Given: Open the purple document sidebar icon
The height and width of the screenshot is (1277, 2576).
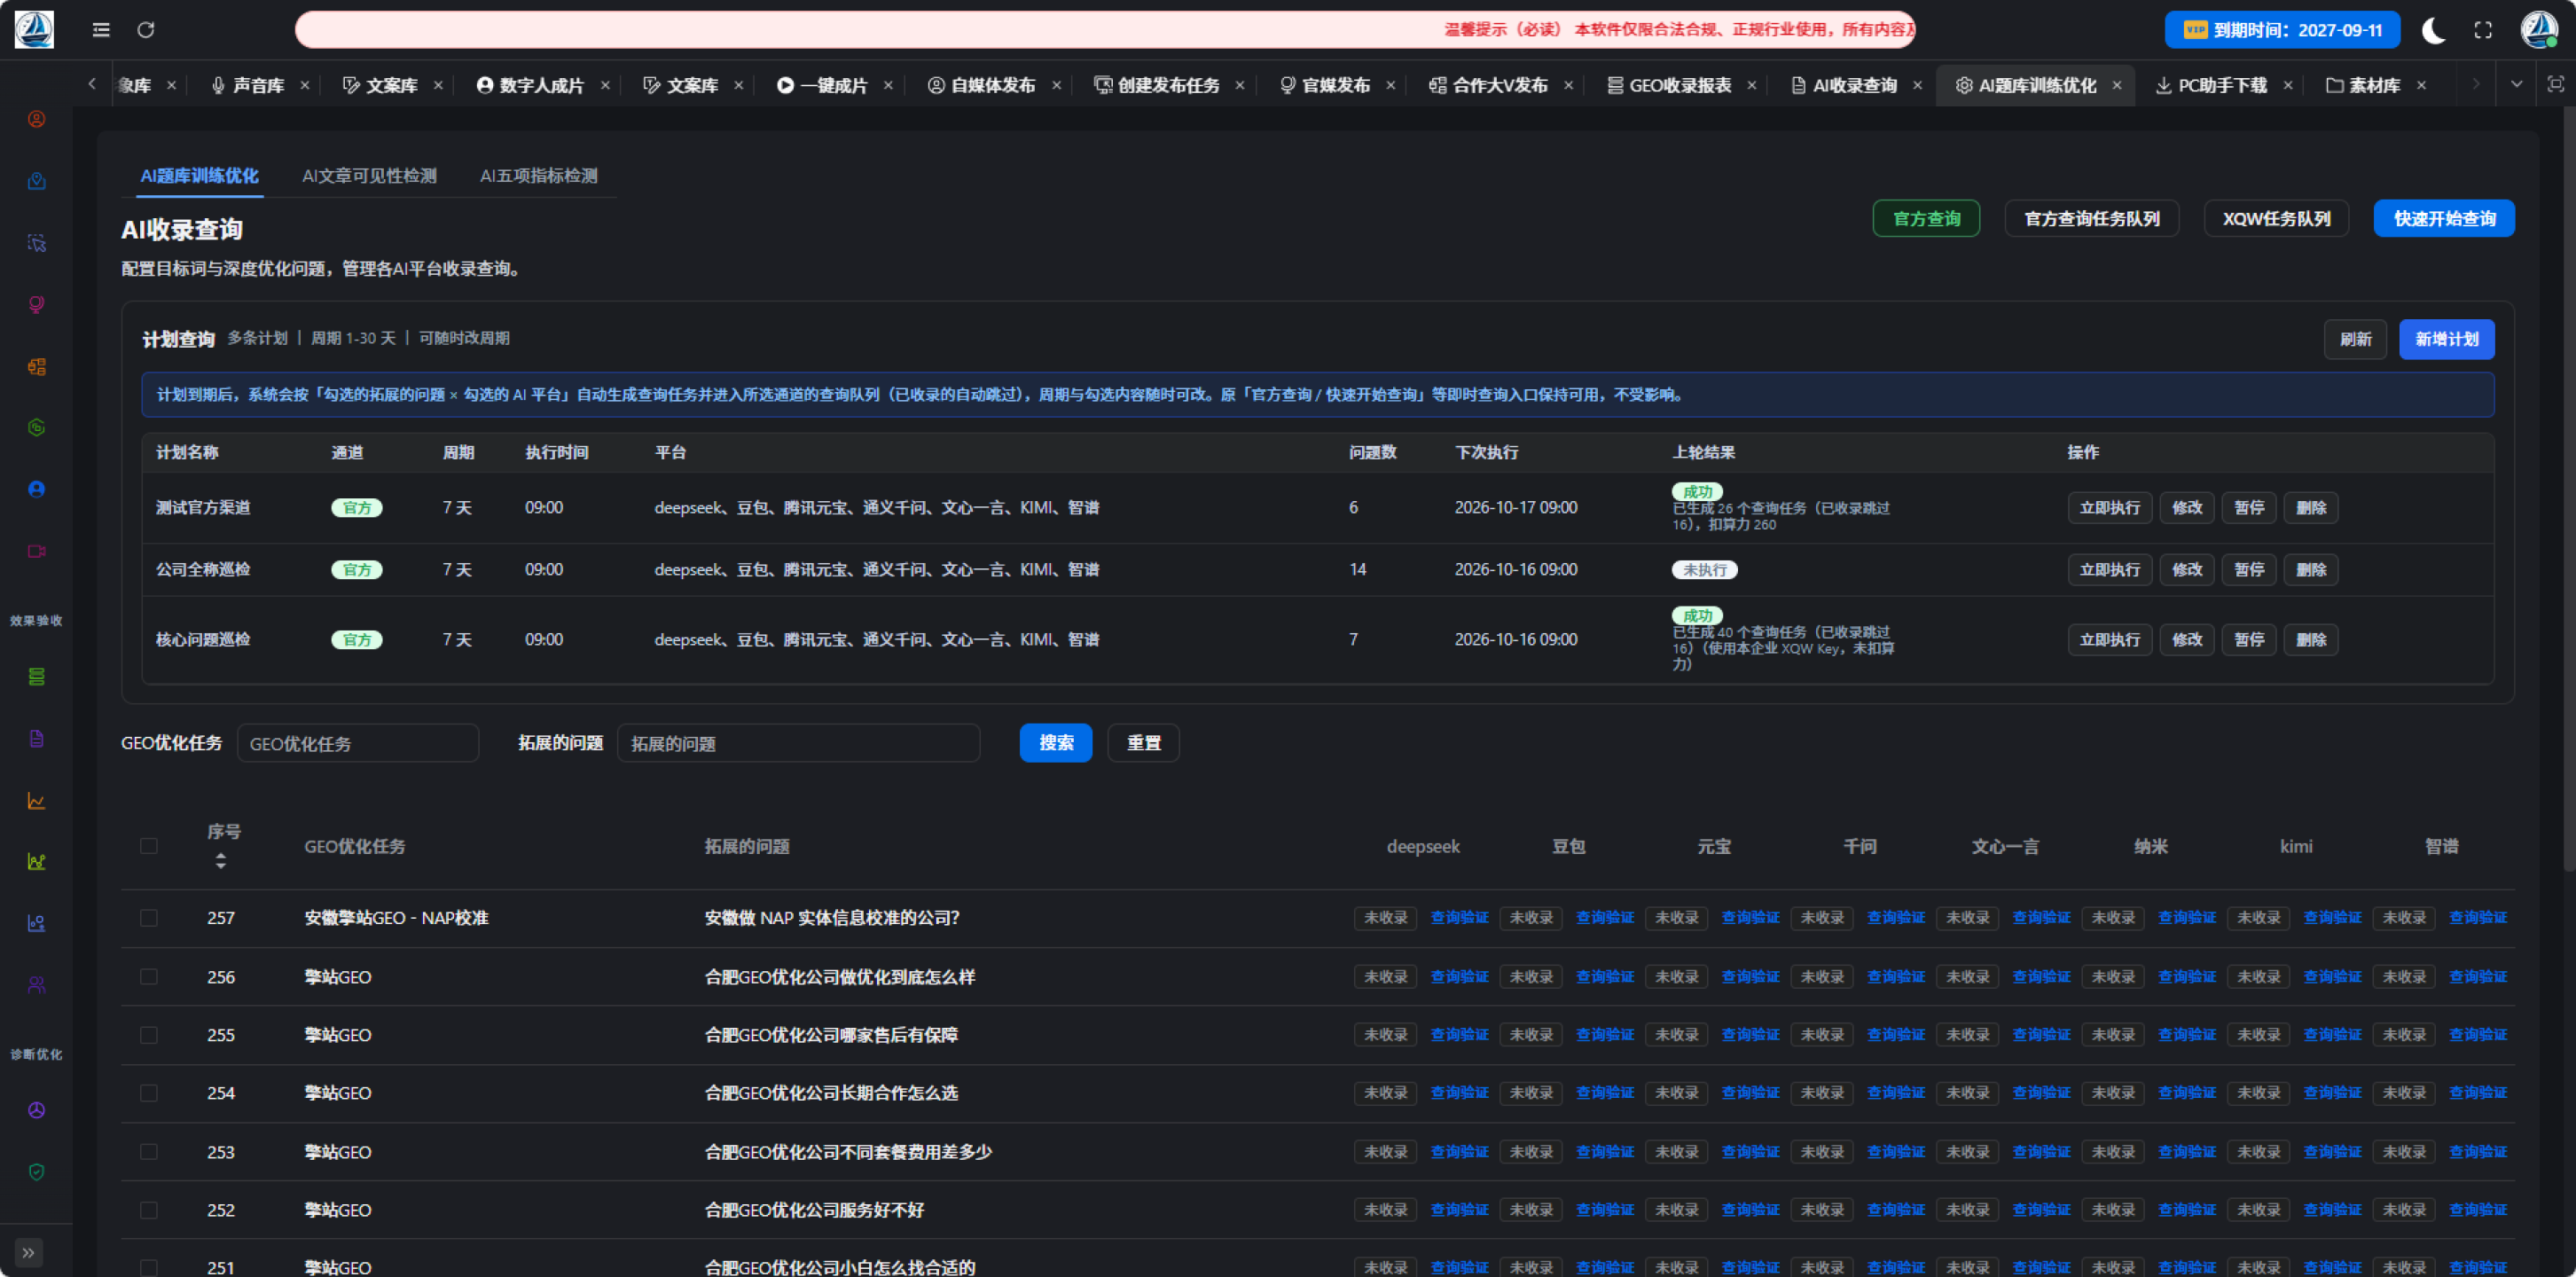Looking at the screenshot, I should tap(37, 739).
